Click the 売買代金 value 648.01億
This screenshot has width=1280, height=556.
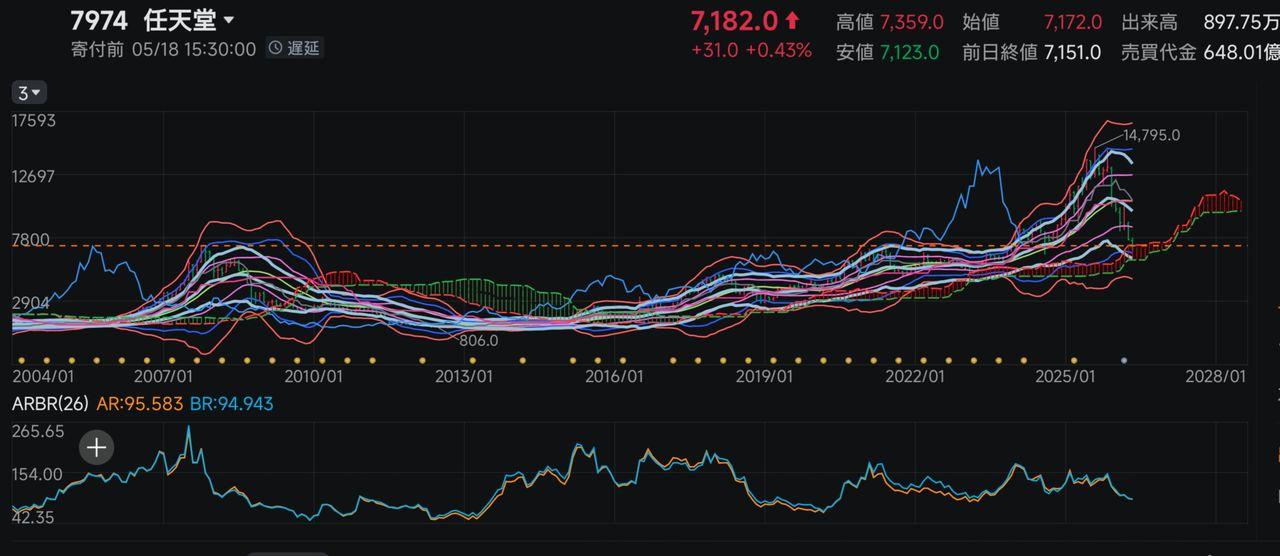coord(1241,52)
